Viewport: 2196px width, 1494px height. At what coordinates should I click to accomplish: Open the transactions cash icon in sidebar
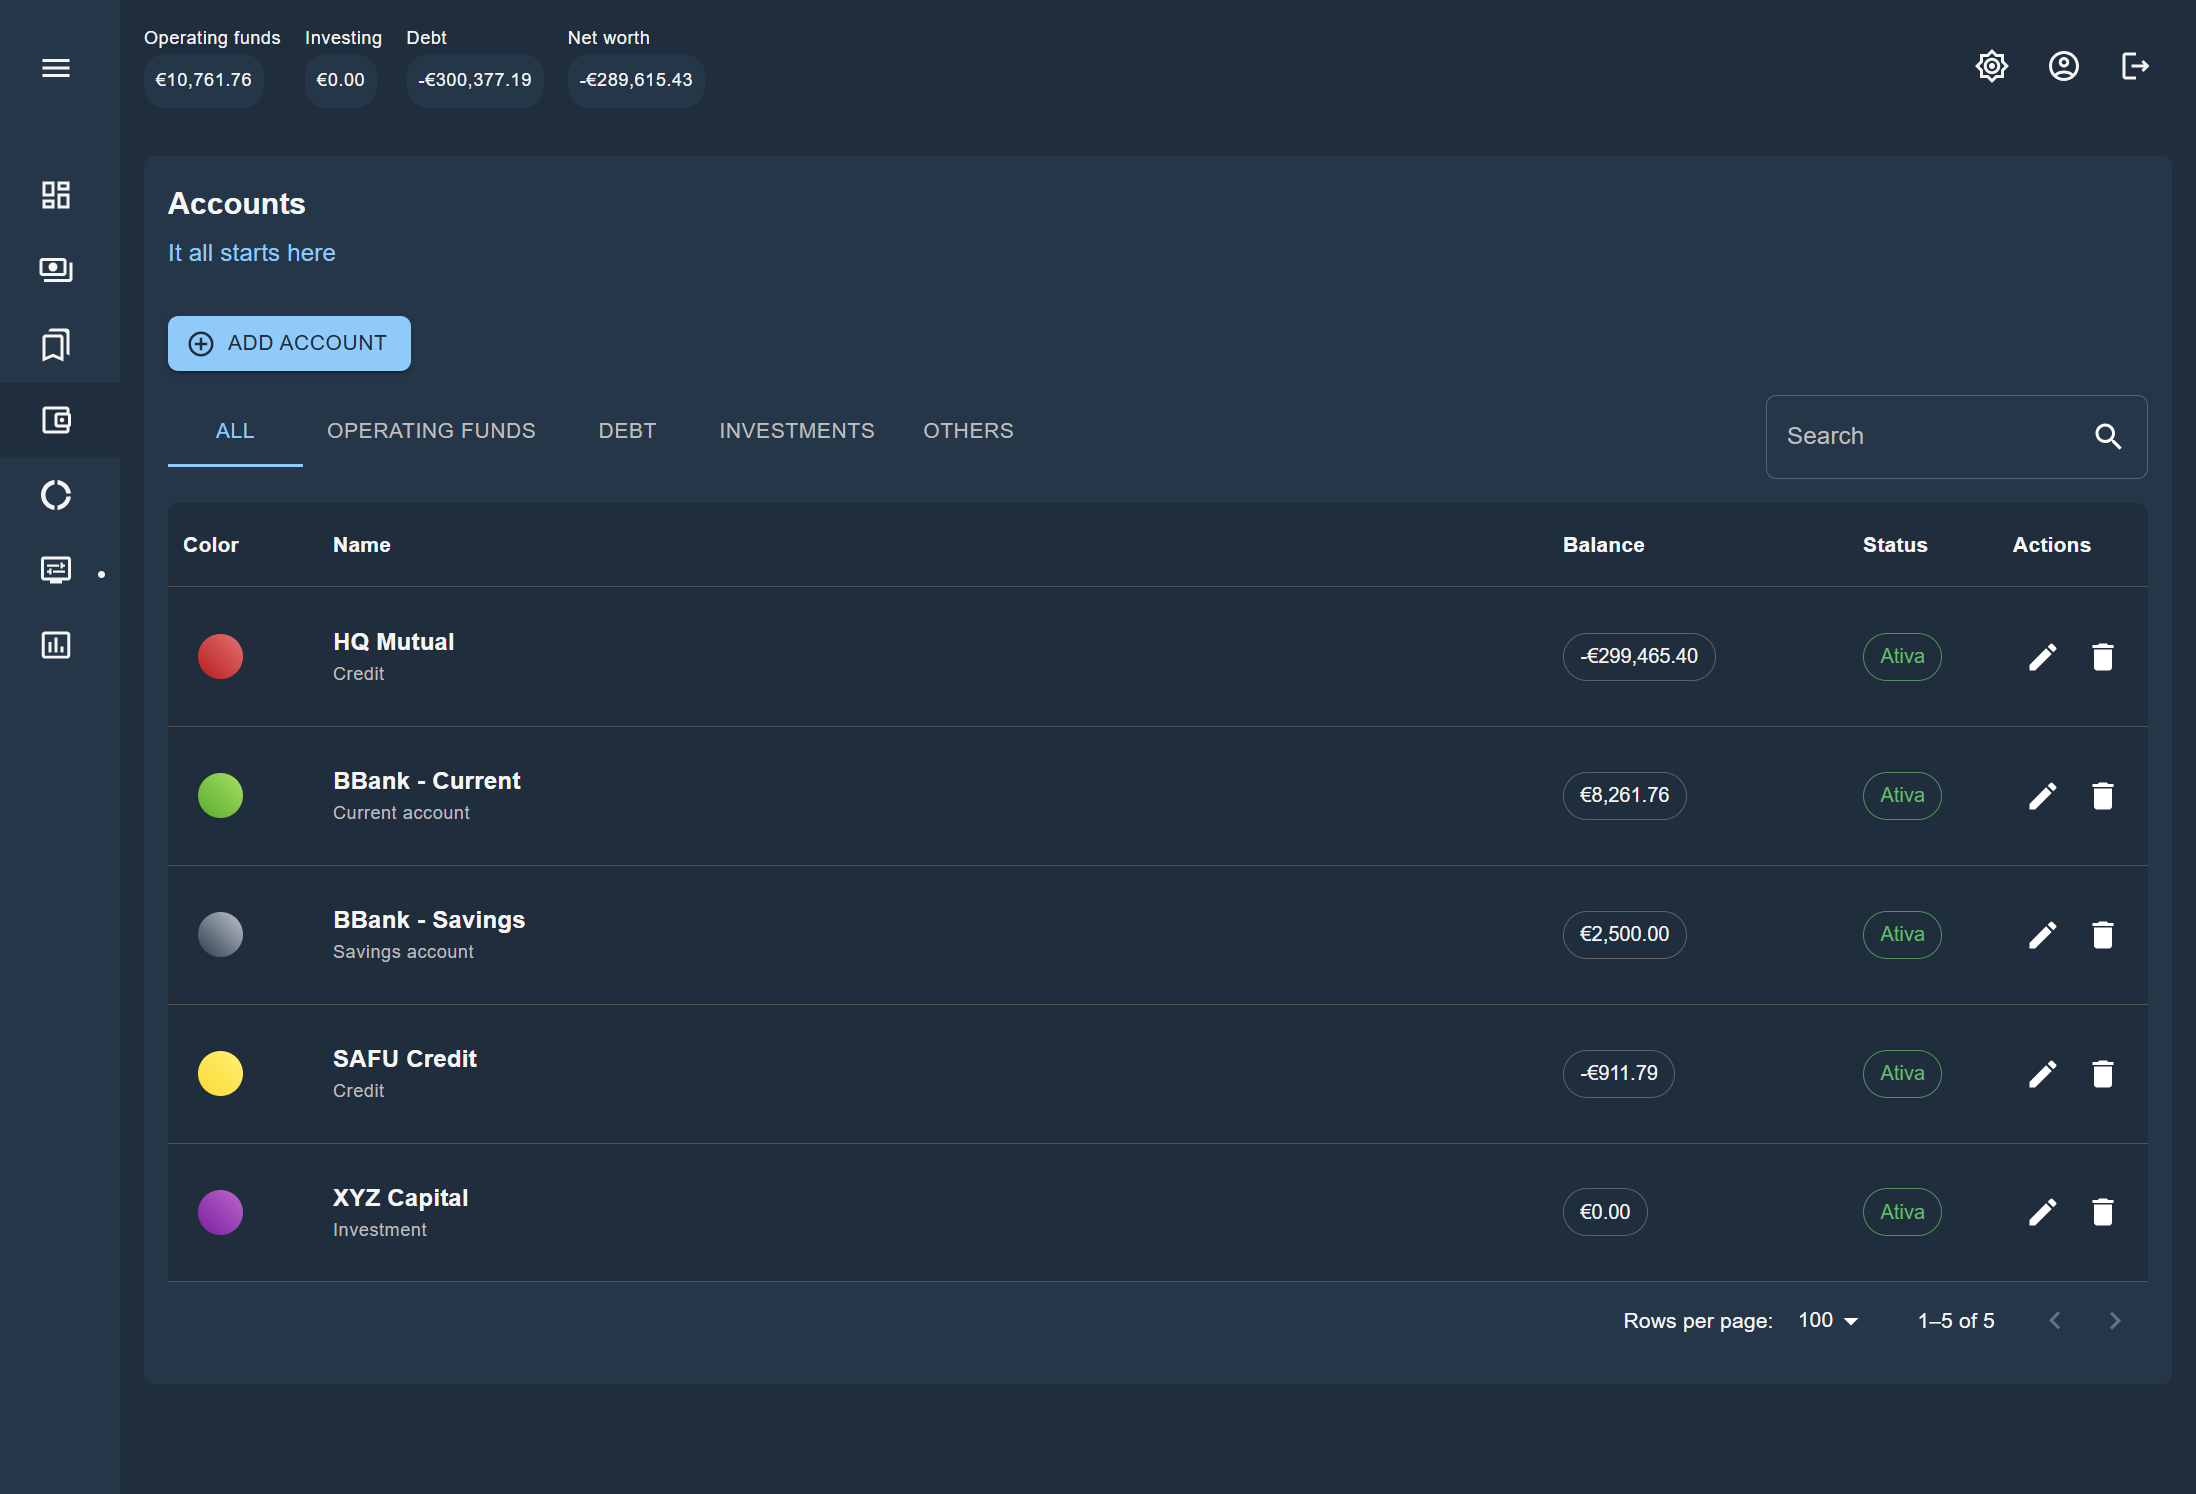pos(56,270)
